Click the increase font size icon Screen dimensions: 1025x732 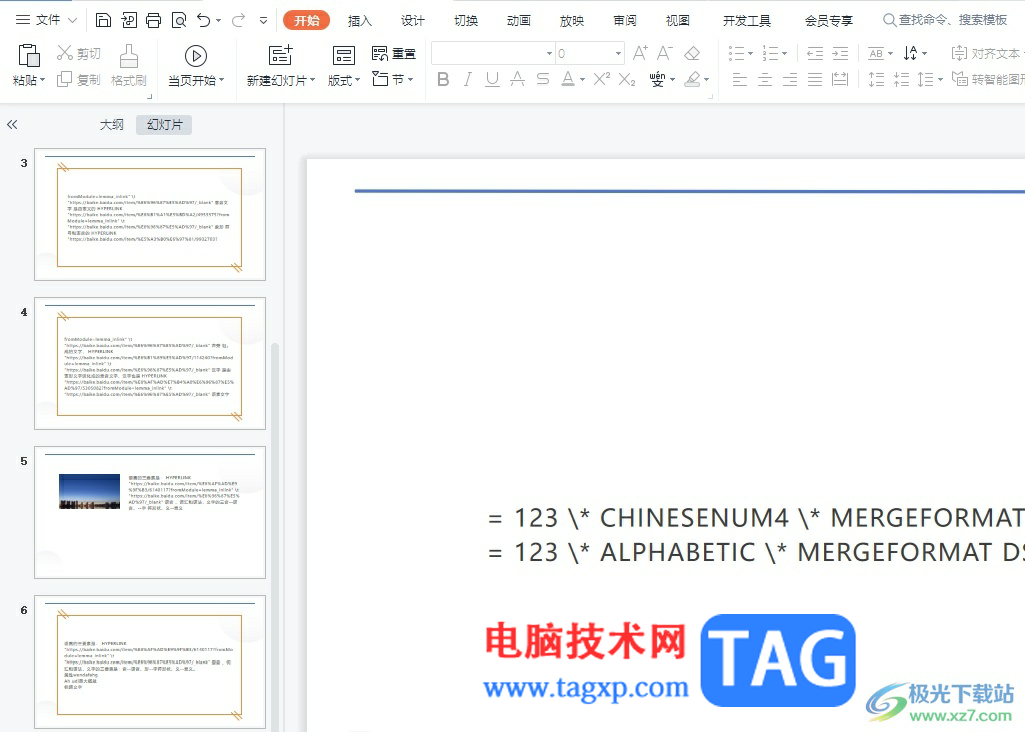click(641, 53)
